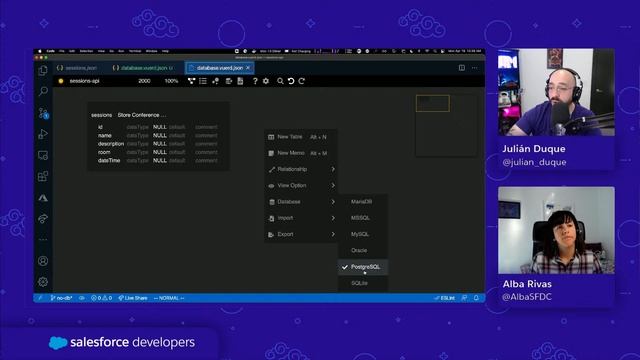640x360 pixels.
Task: Click the description column name
Action: tap(111, 144)
